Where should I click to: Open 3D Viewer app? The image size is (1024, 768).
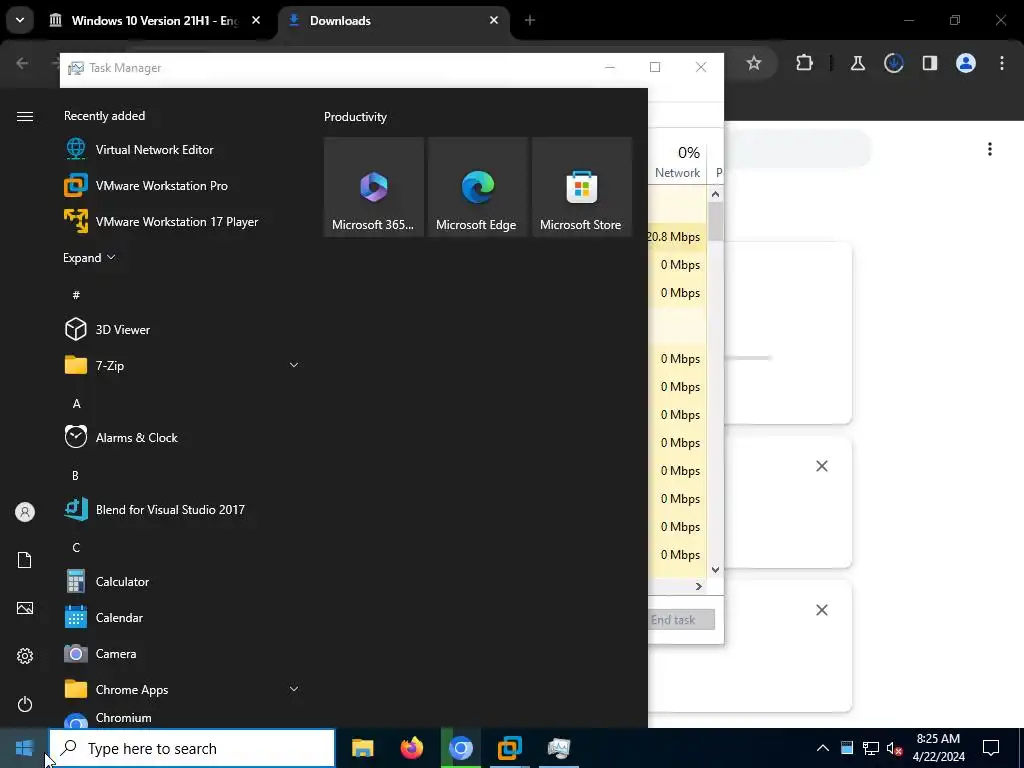point(108,329)
